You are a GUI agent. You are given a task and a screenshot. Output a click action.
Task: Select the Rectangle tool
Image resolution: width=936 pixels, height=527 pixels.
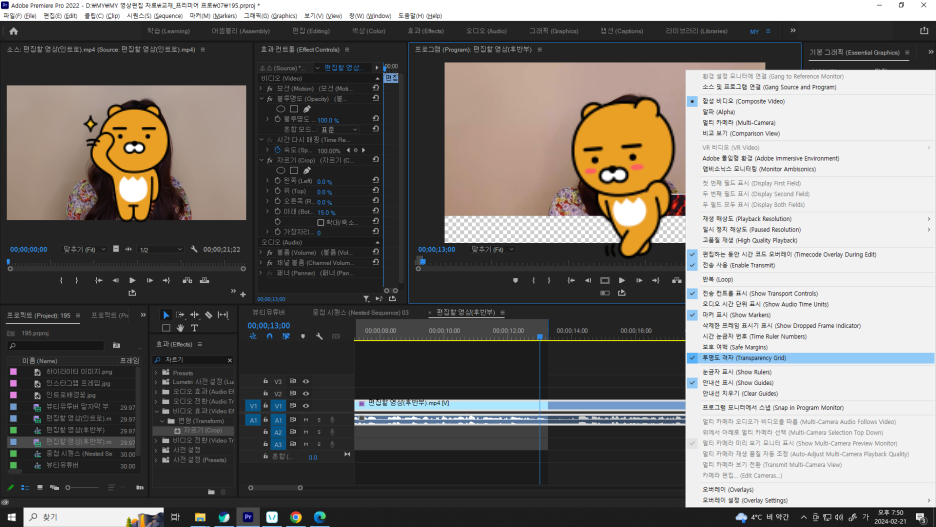click(166, 328)
